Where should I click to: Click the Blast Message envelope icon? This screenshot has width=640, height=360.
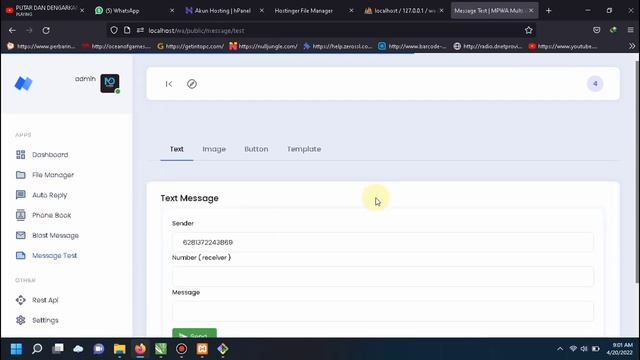tap(20, 235)
